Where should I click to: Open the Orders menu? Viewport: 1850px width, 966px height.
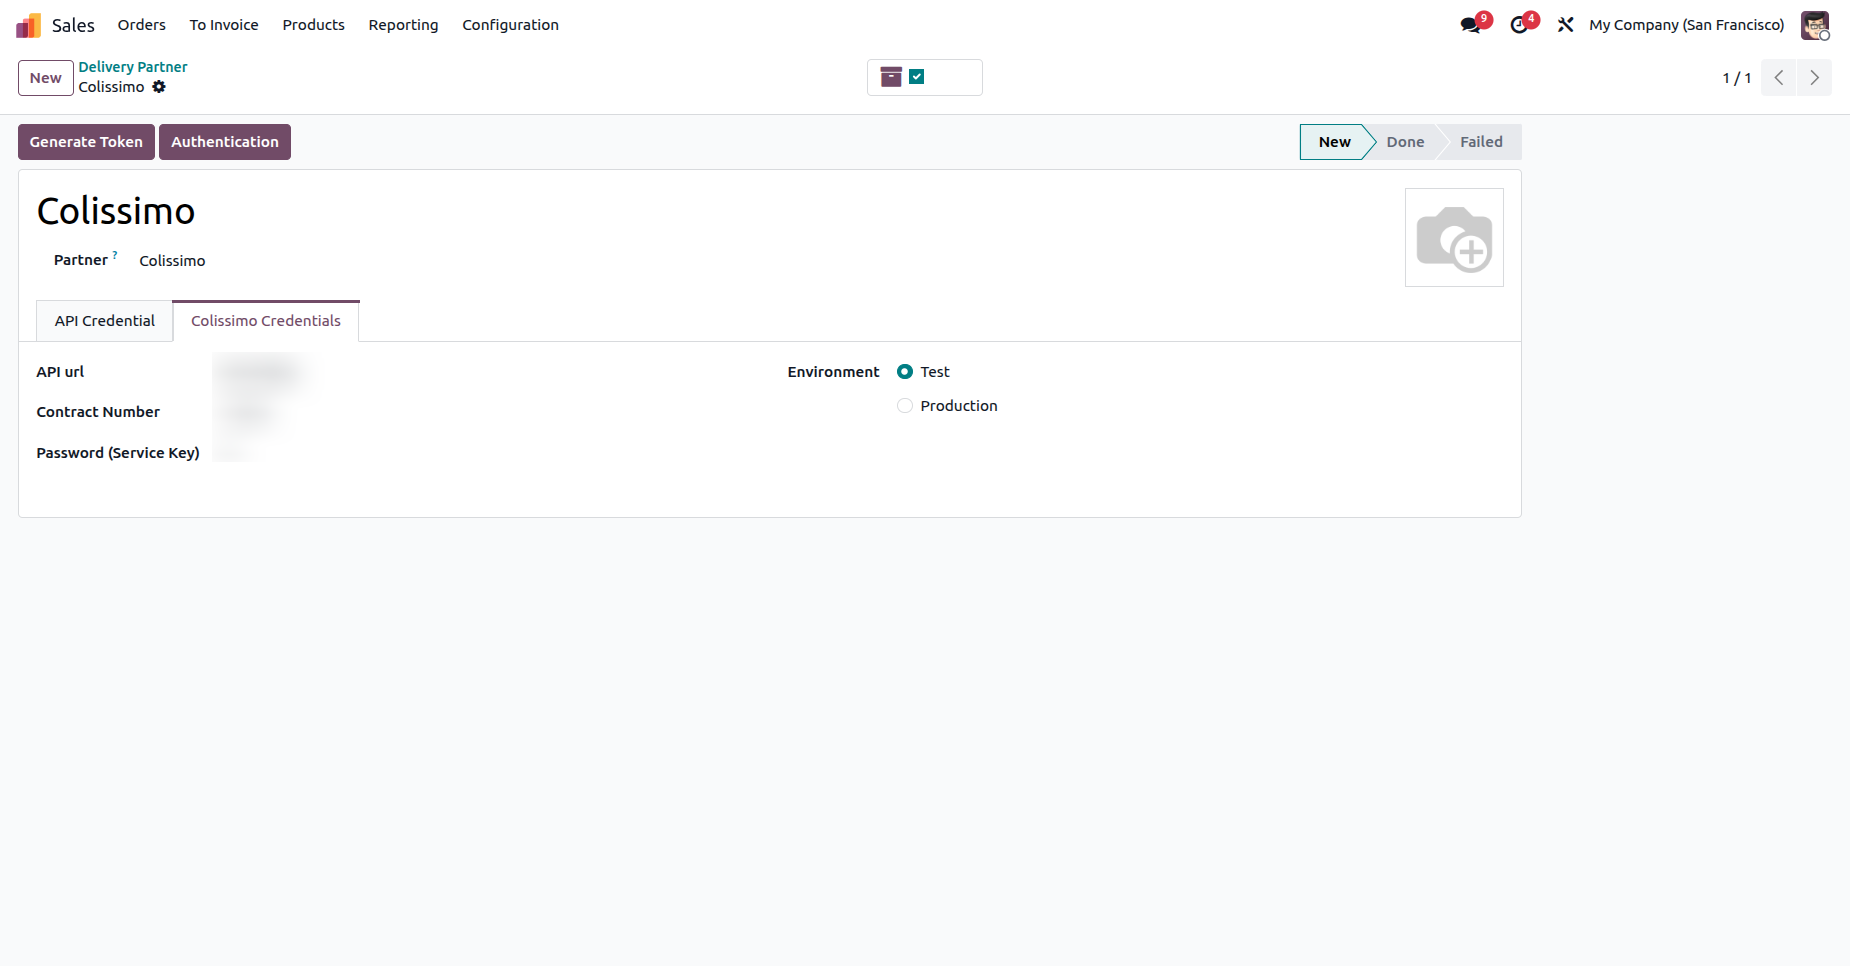142,25
